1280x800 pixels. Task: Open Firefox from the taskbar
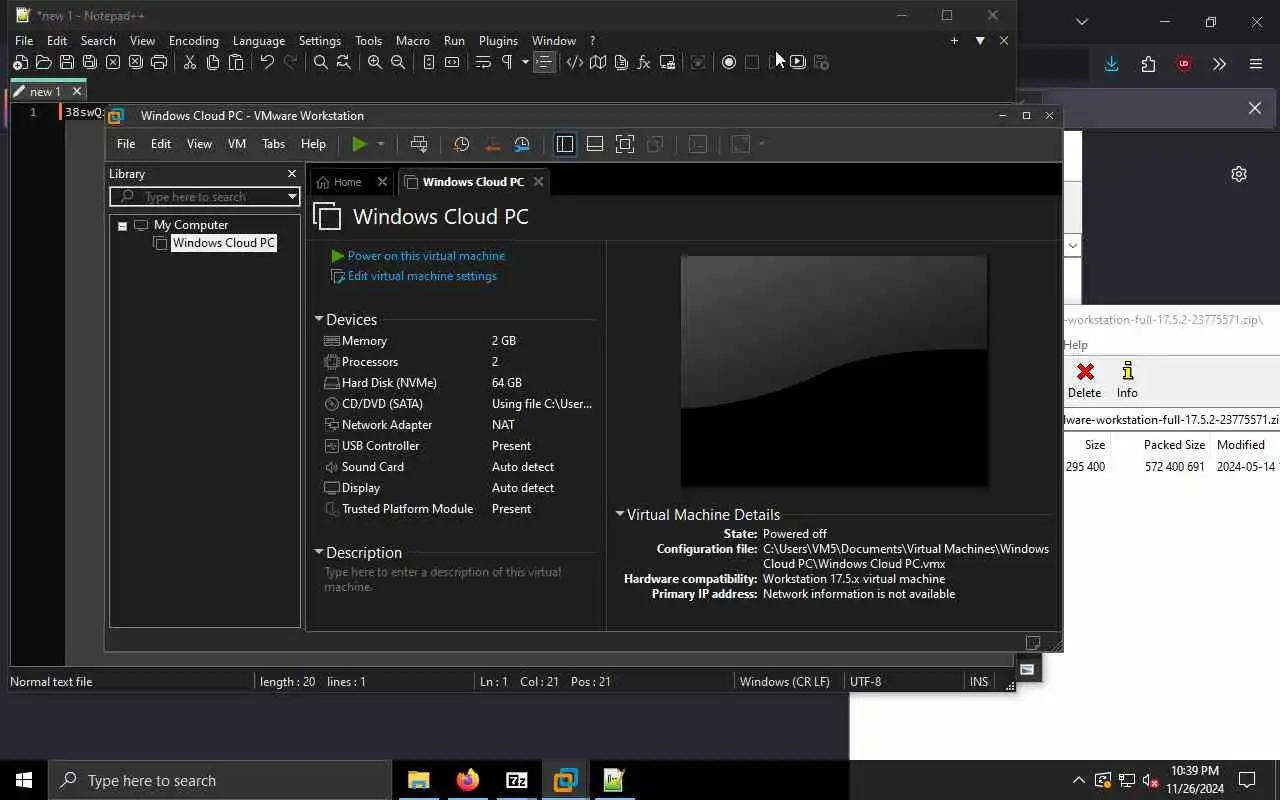468,780
